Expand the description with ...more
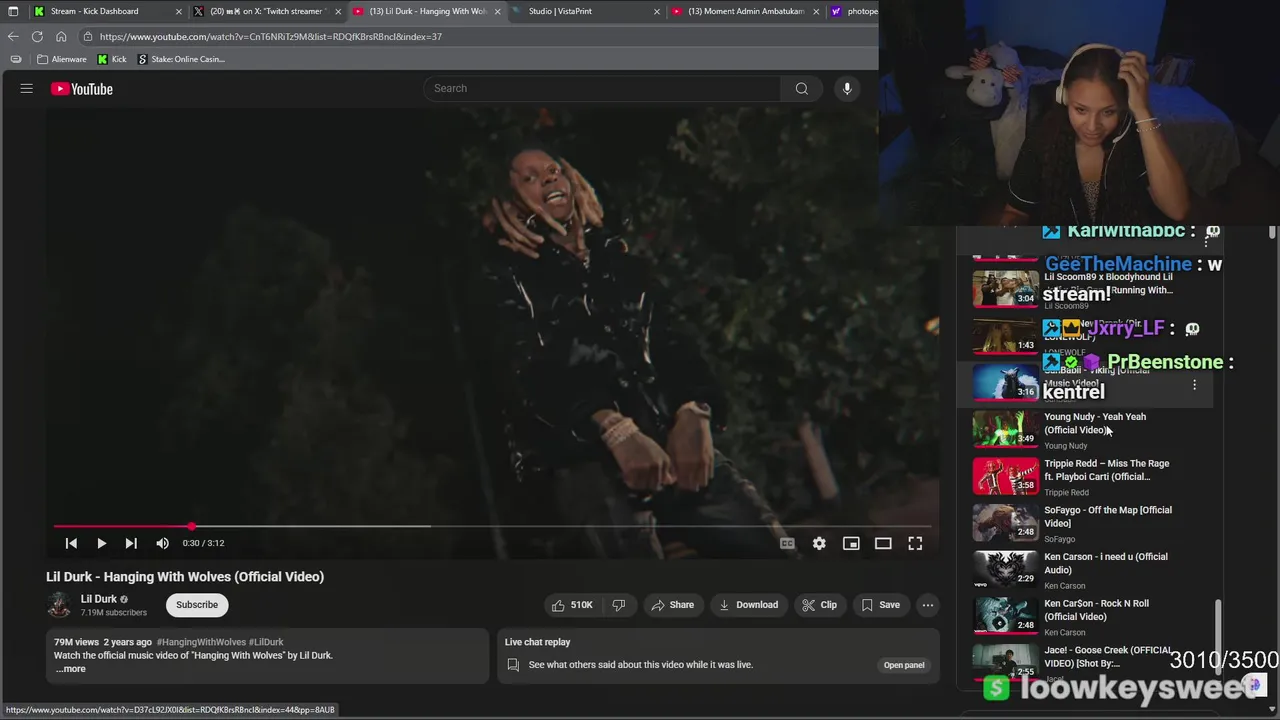The image size is (1280, 720). 71,669
